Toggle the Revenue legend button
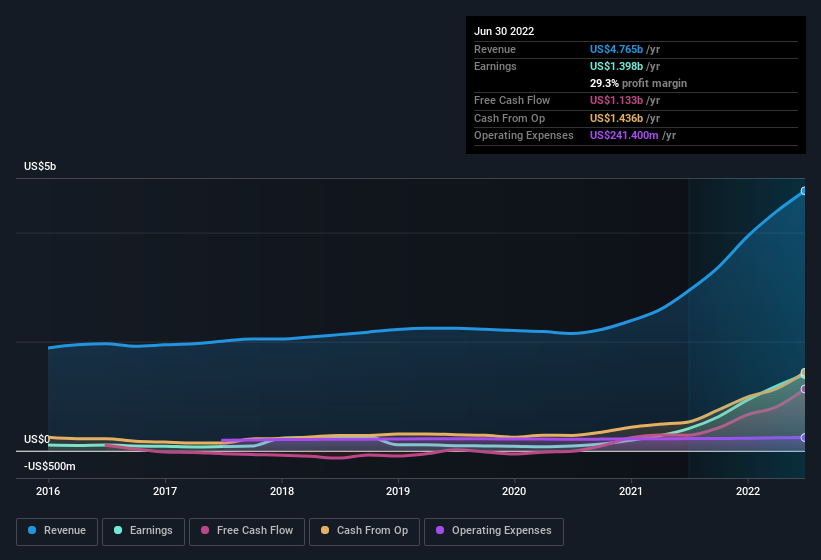This screenshot has height=560, width=821. (x=57, y=531)
